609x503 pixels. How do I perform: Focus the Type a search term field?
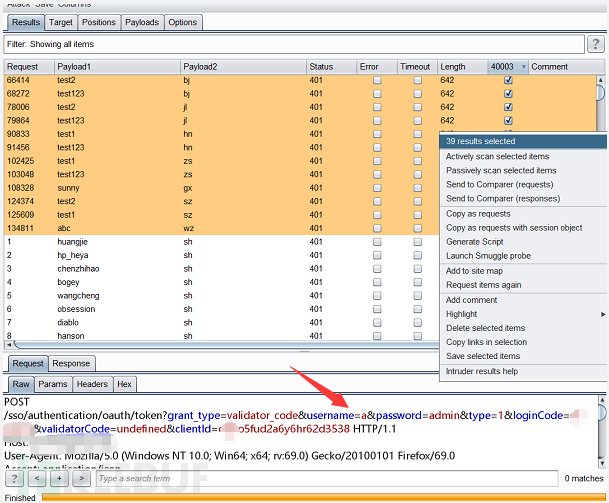pos(327,478)
